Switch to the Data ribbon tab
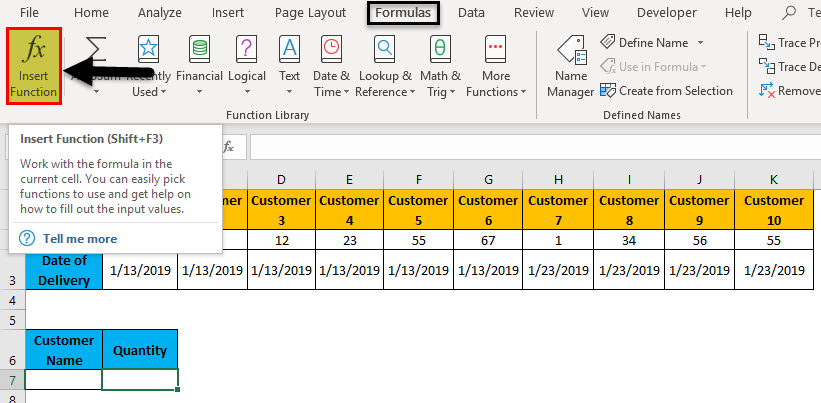The width and height of the screenshot is (821, 403). pyautogui.click(x=471, y=13)
